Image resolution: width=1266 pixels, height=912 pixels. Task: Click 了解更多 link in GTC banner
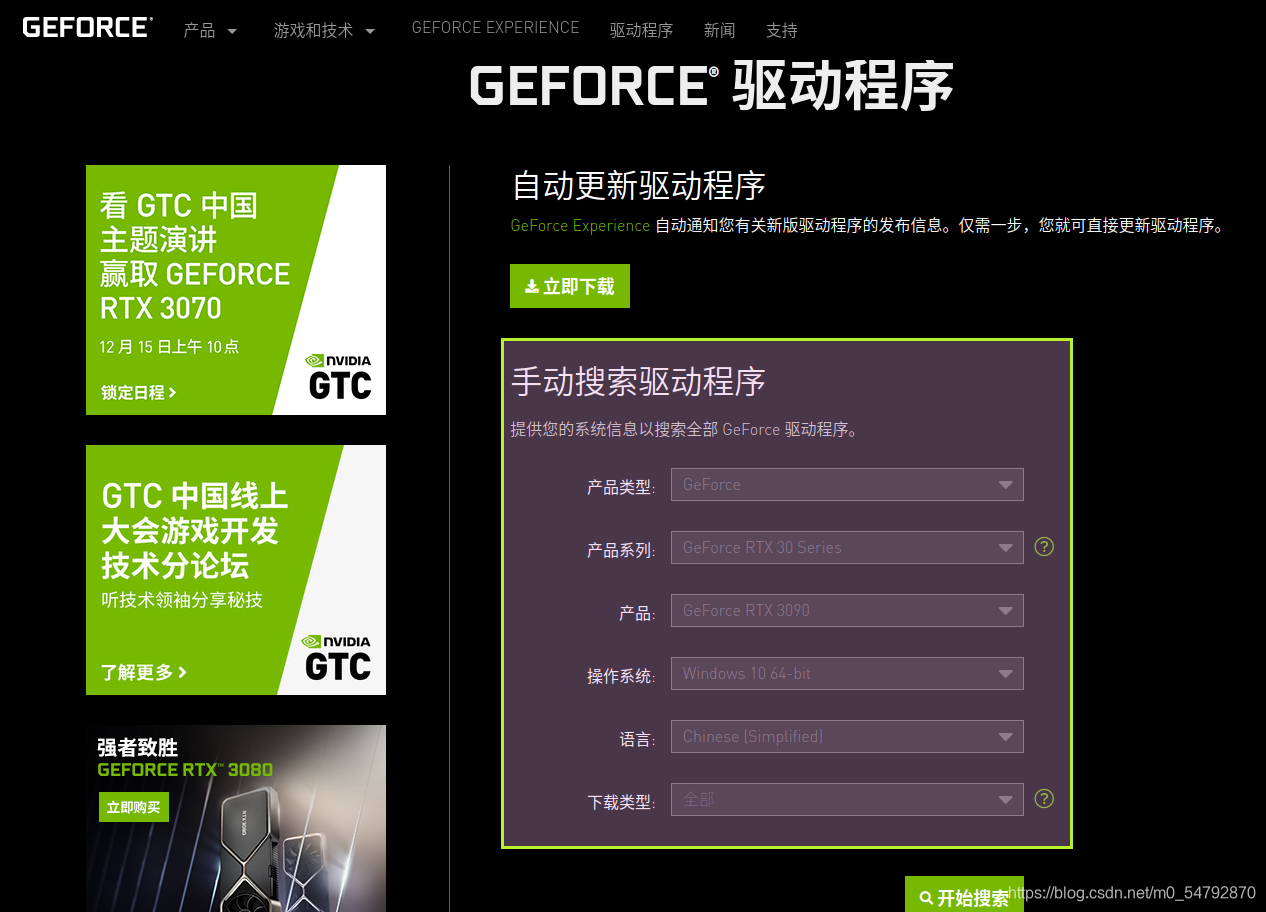[x=143, y=672]
